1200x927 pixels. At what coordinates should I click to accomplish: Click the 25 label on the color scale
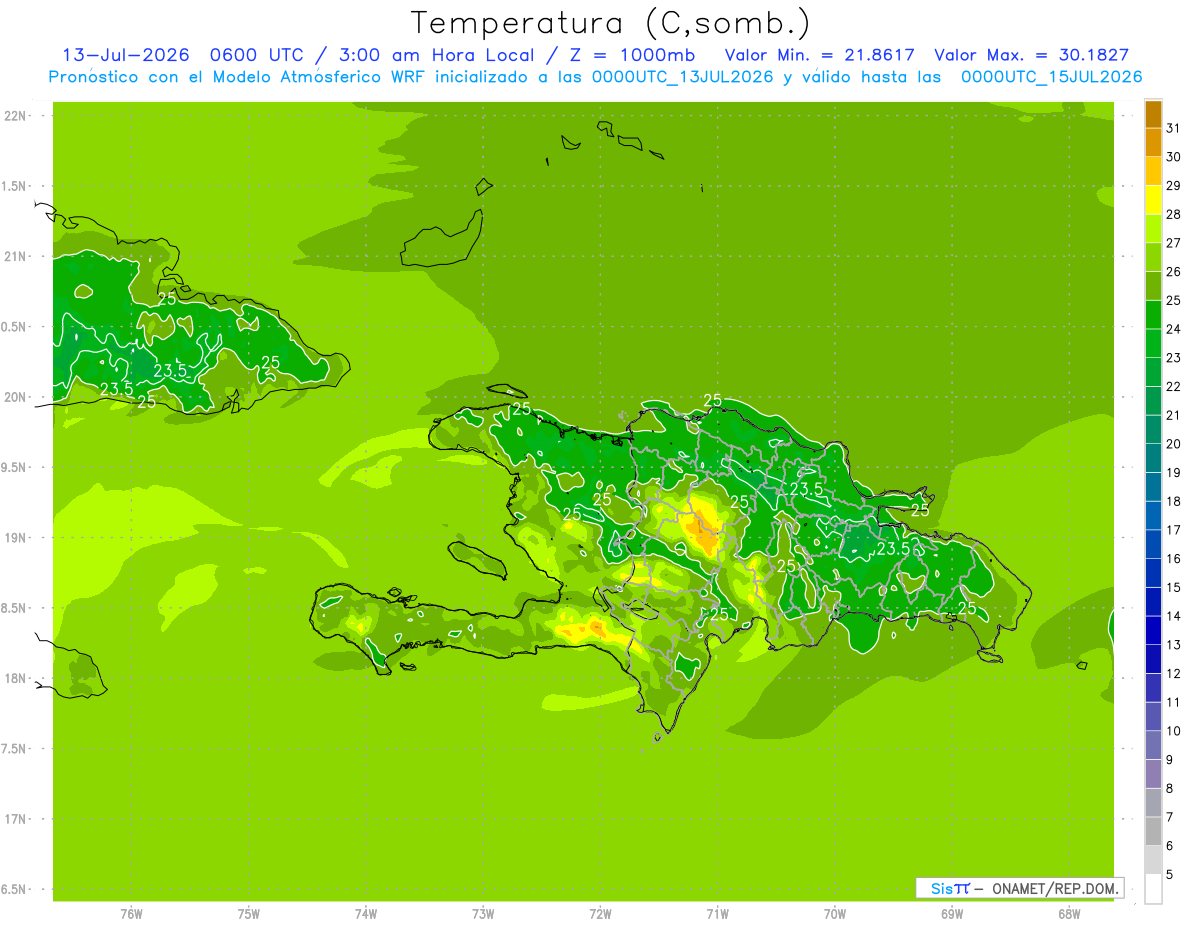tap(1173, 301)
